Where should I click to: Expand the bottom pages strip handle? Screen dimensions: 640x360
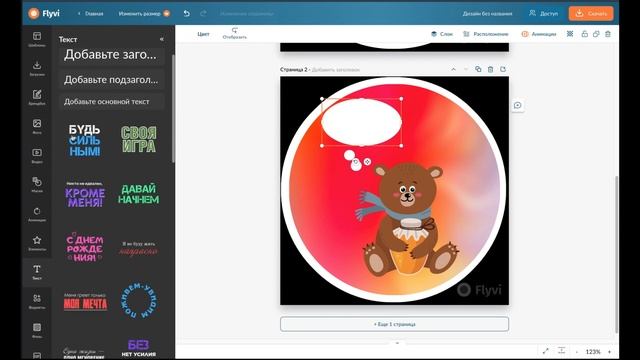click(397, 343)
